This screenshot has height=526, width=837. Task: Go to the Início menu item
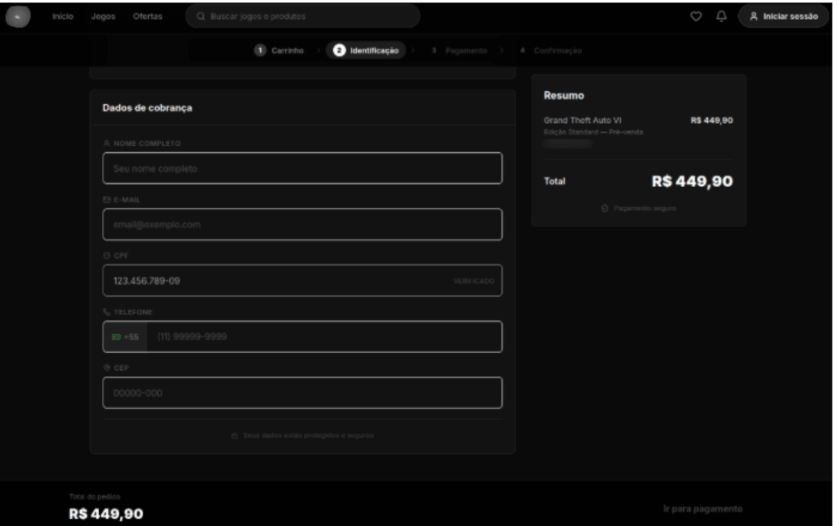[x=62, y=17]
